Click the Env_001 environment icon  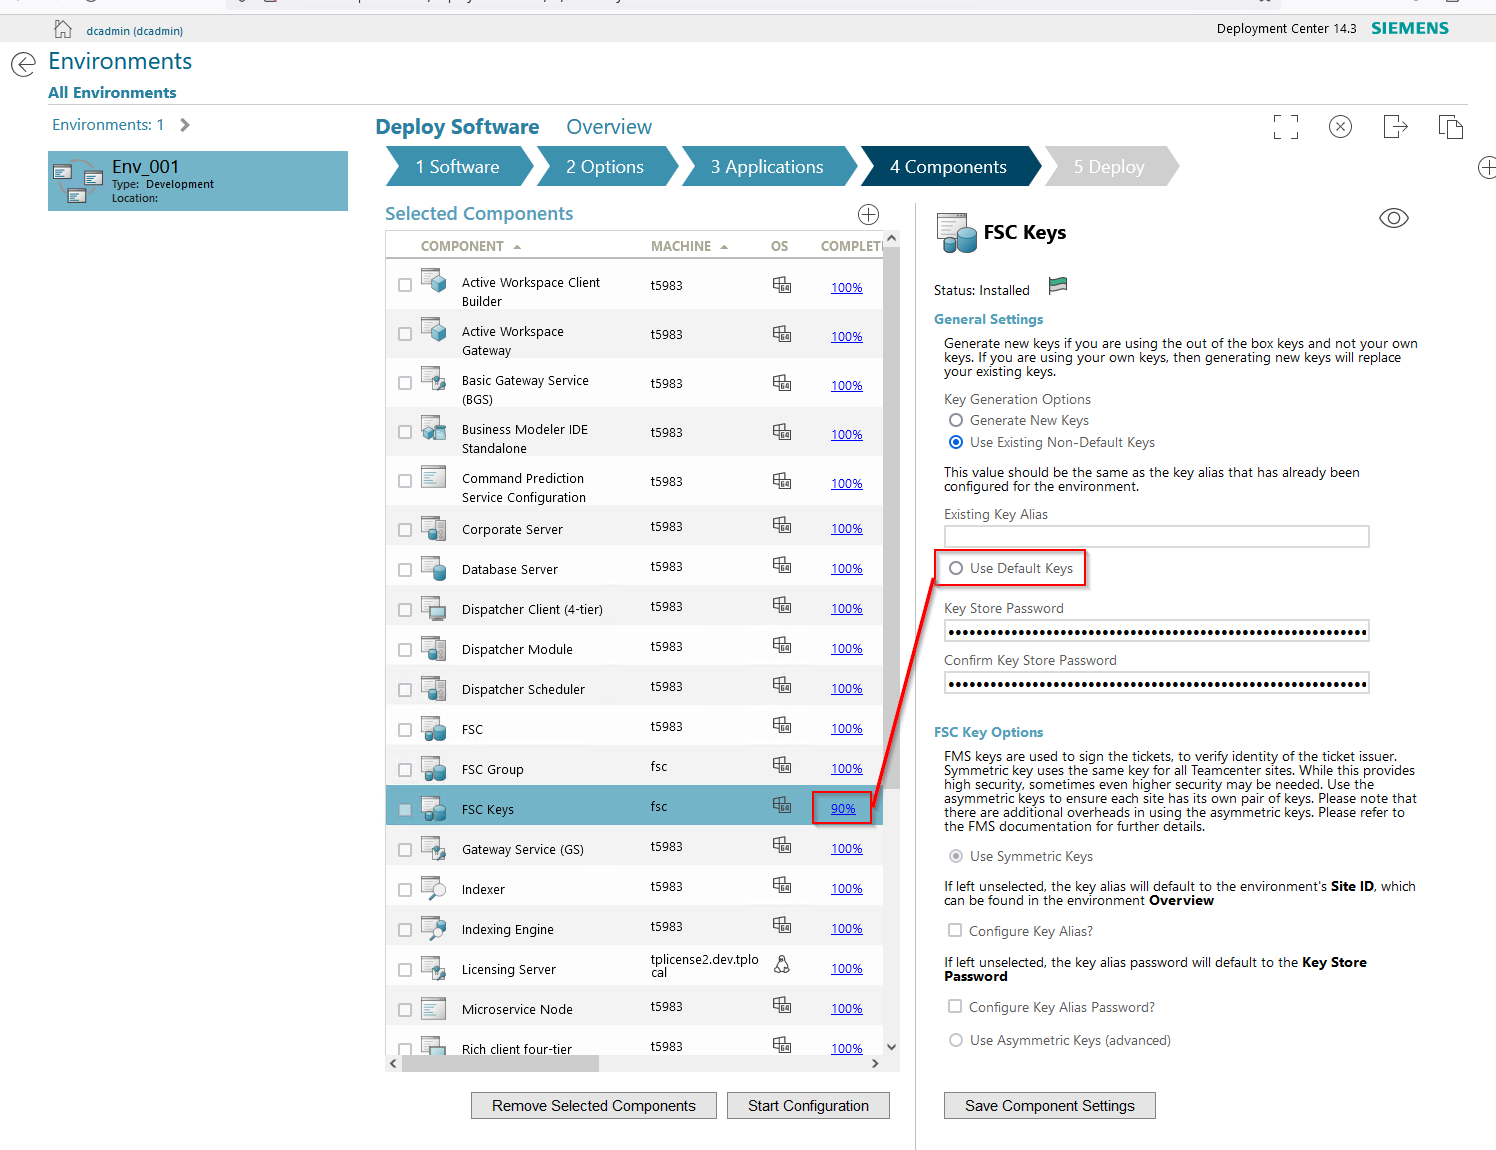(x=78, y=181)
